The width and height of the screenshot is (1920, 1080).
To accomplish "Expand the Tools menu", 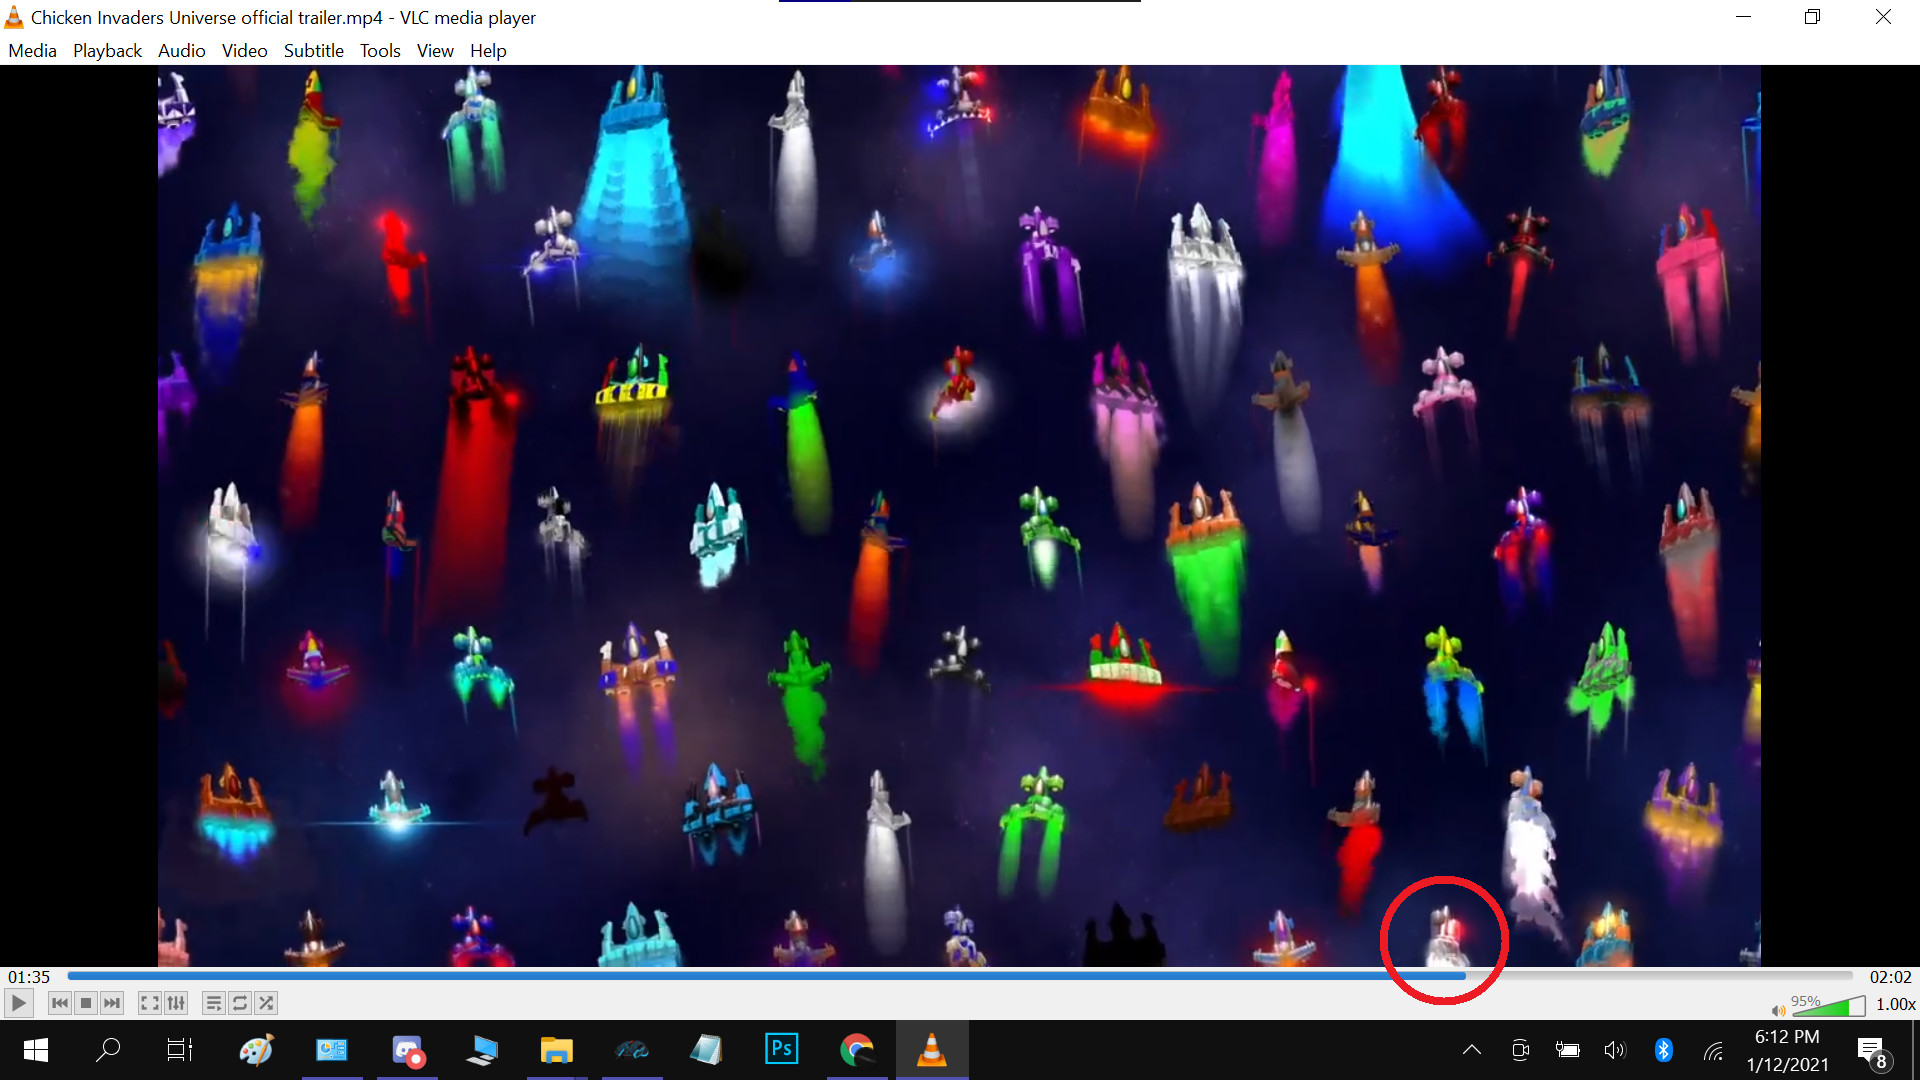I will (380, 50).
